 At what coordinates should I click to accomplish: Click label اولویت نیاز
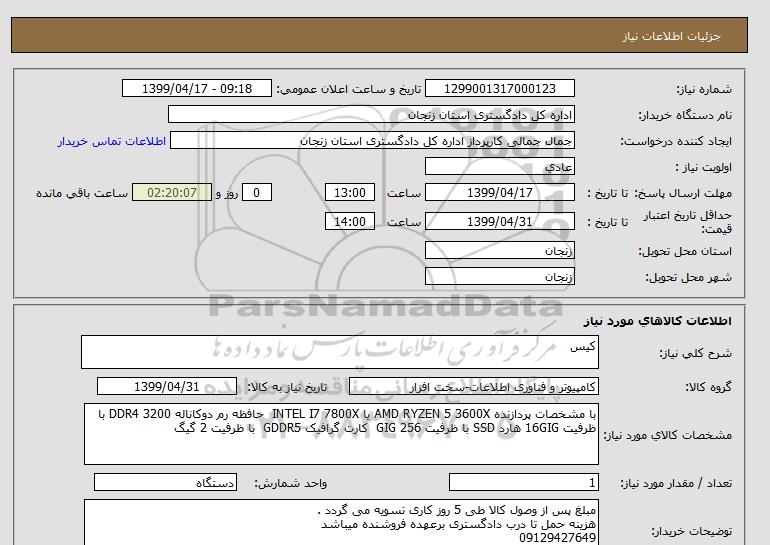704,167
